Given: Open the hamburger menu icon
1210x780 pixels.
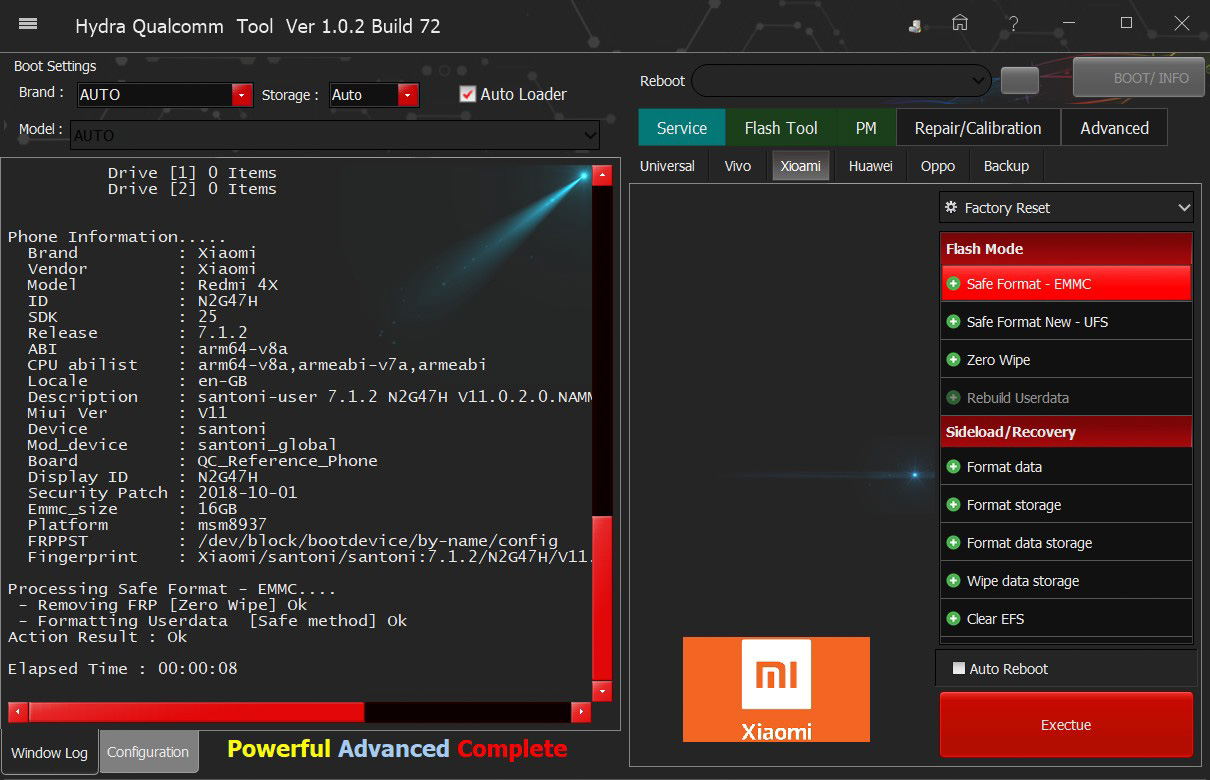Looking at the screenshot, I should (28, 24).
